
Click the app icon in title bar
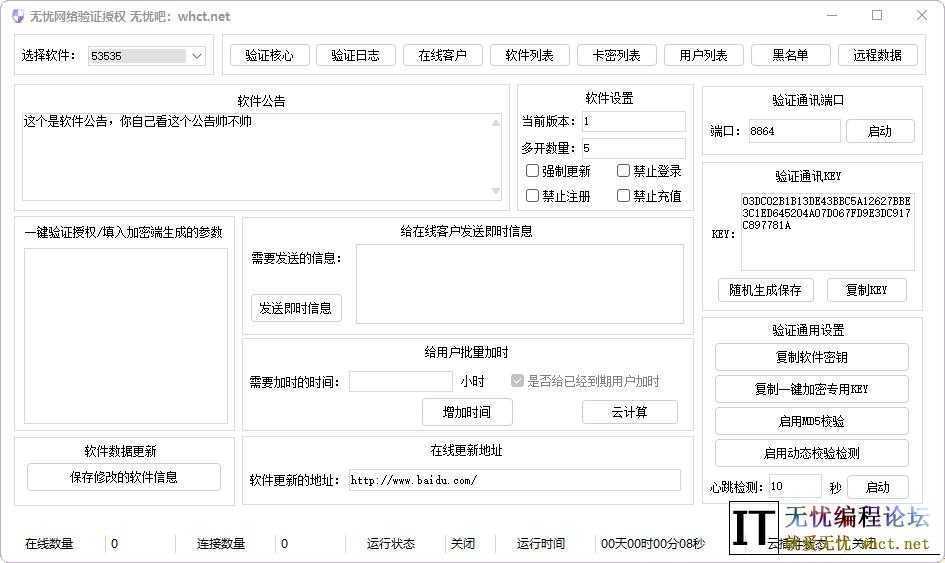[17, 16]
